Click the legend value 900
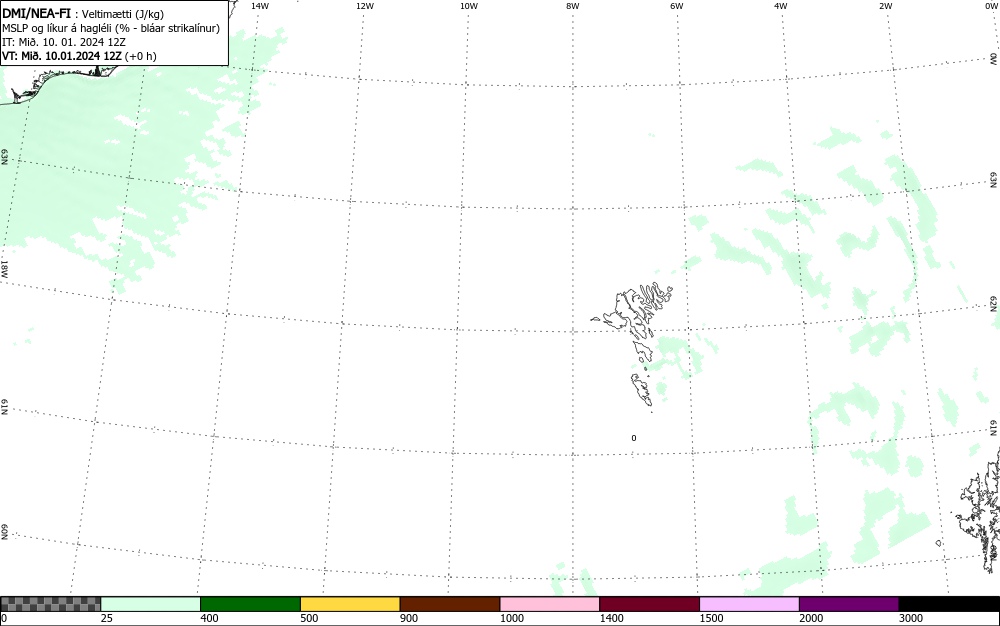Viewport: 1000px width, 626px height. (409, 618)
